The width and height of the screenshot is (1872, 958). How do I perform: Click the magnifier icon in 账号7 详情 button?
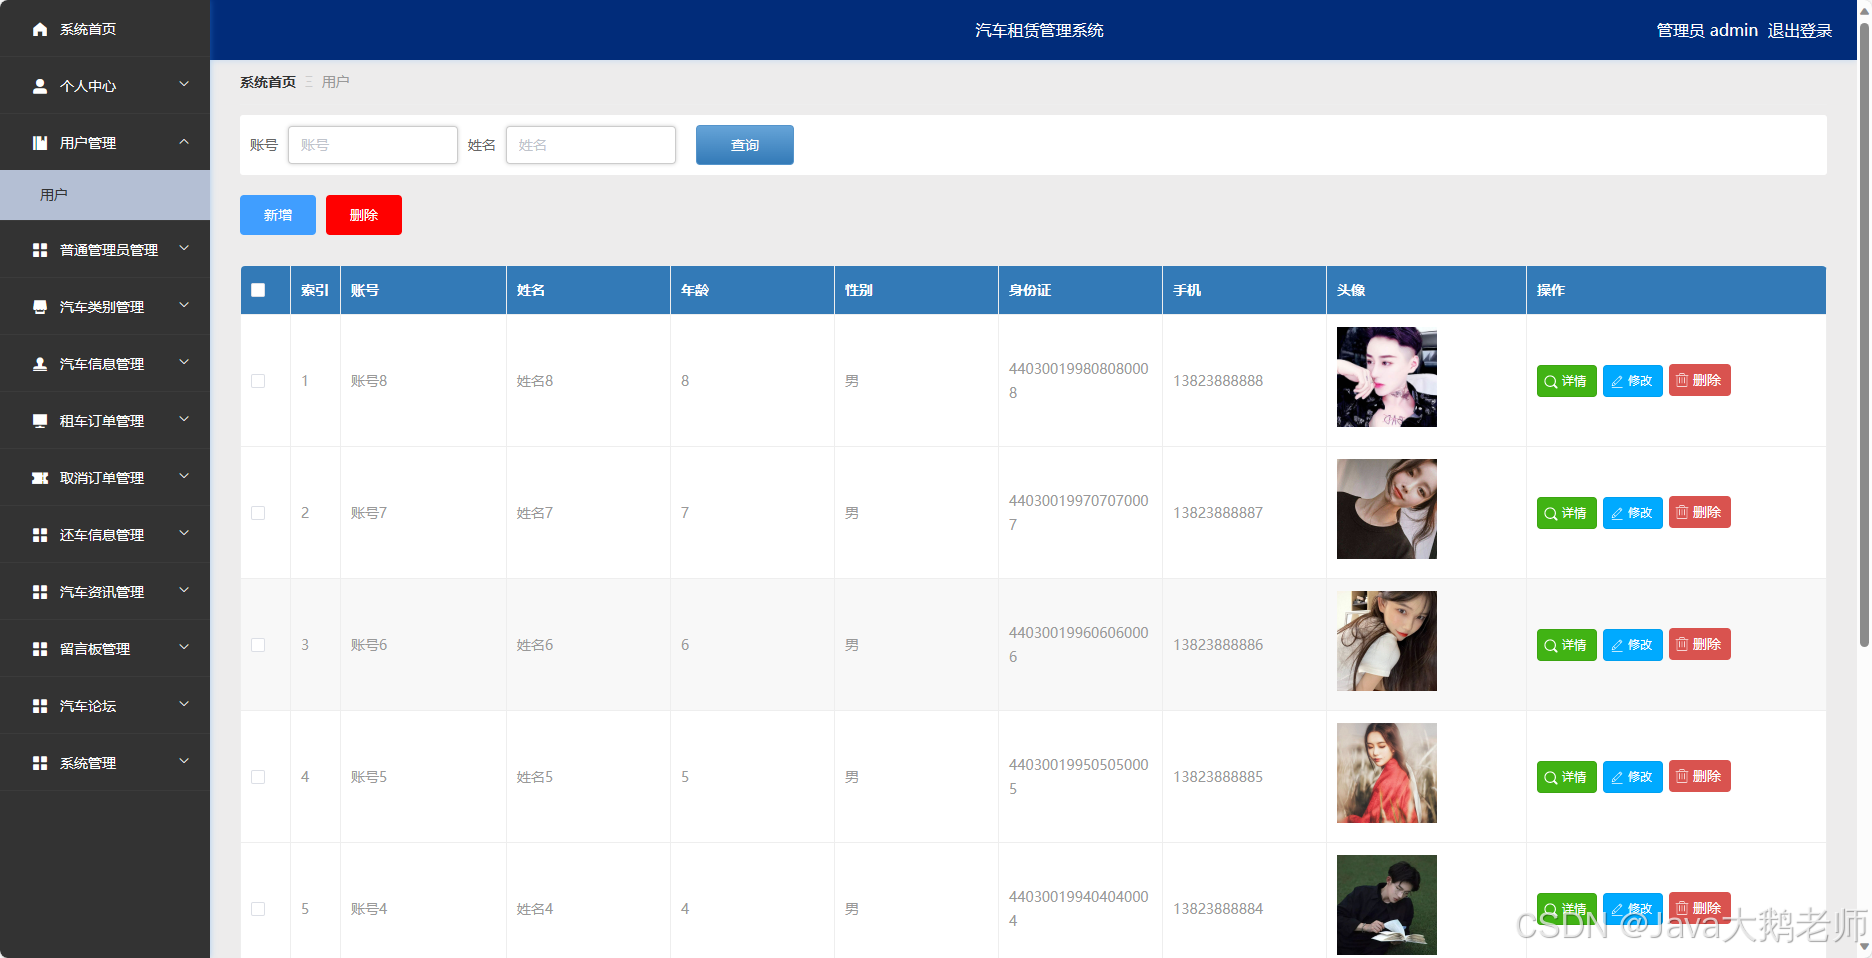[x=1551, y=513]
